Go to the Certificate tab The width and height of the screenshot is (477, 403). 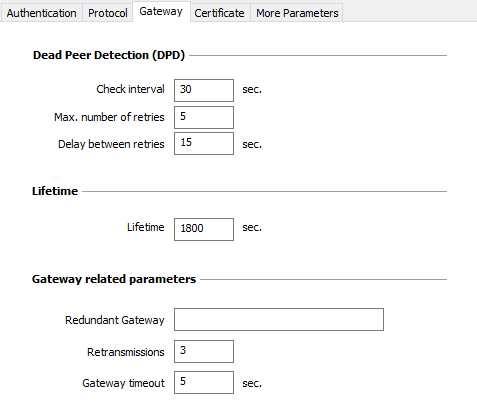tap(219, 13)
